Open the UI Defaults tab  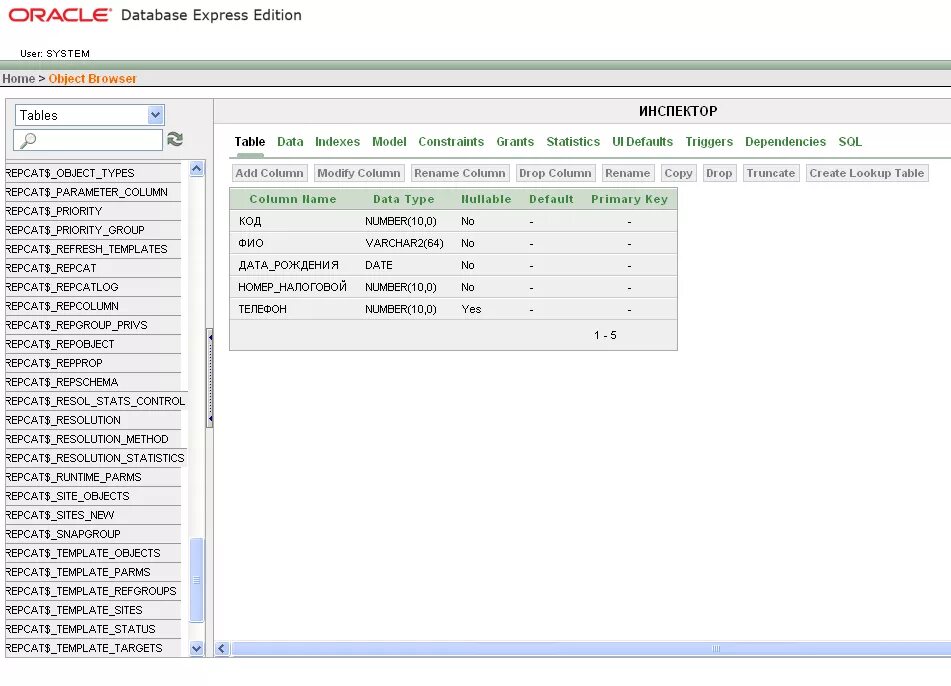642,141
